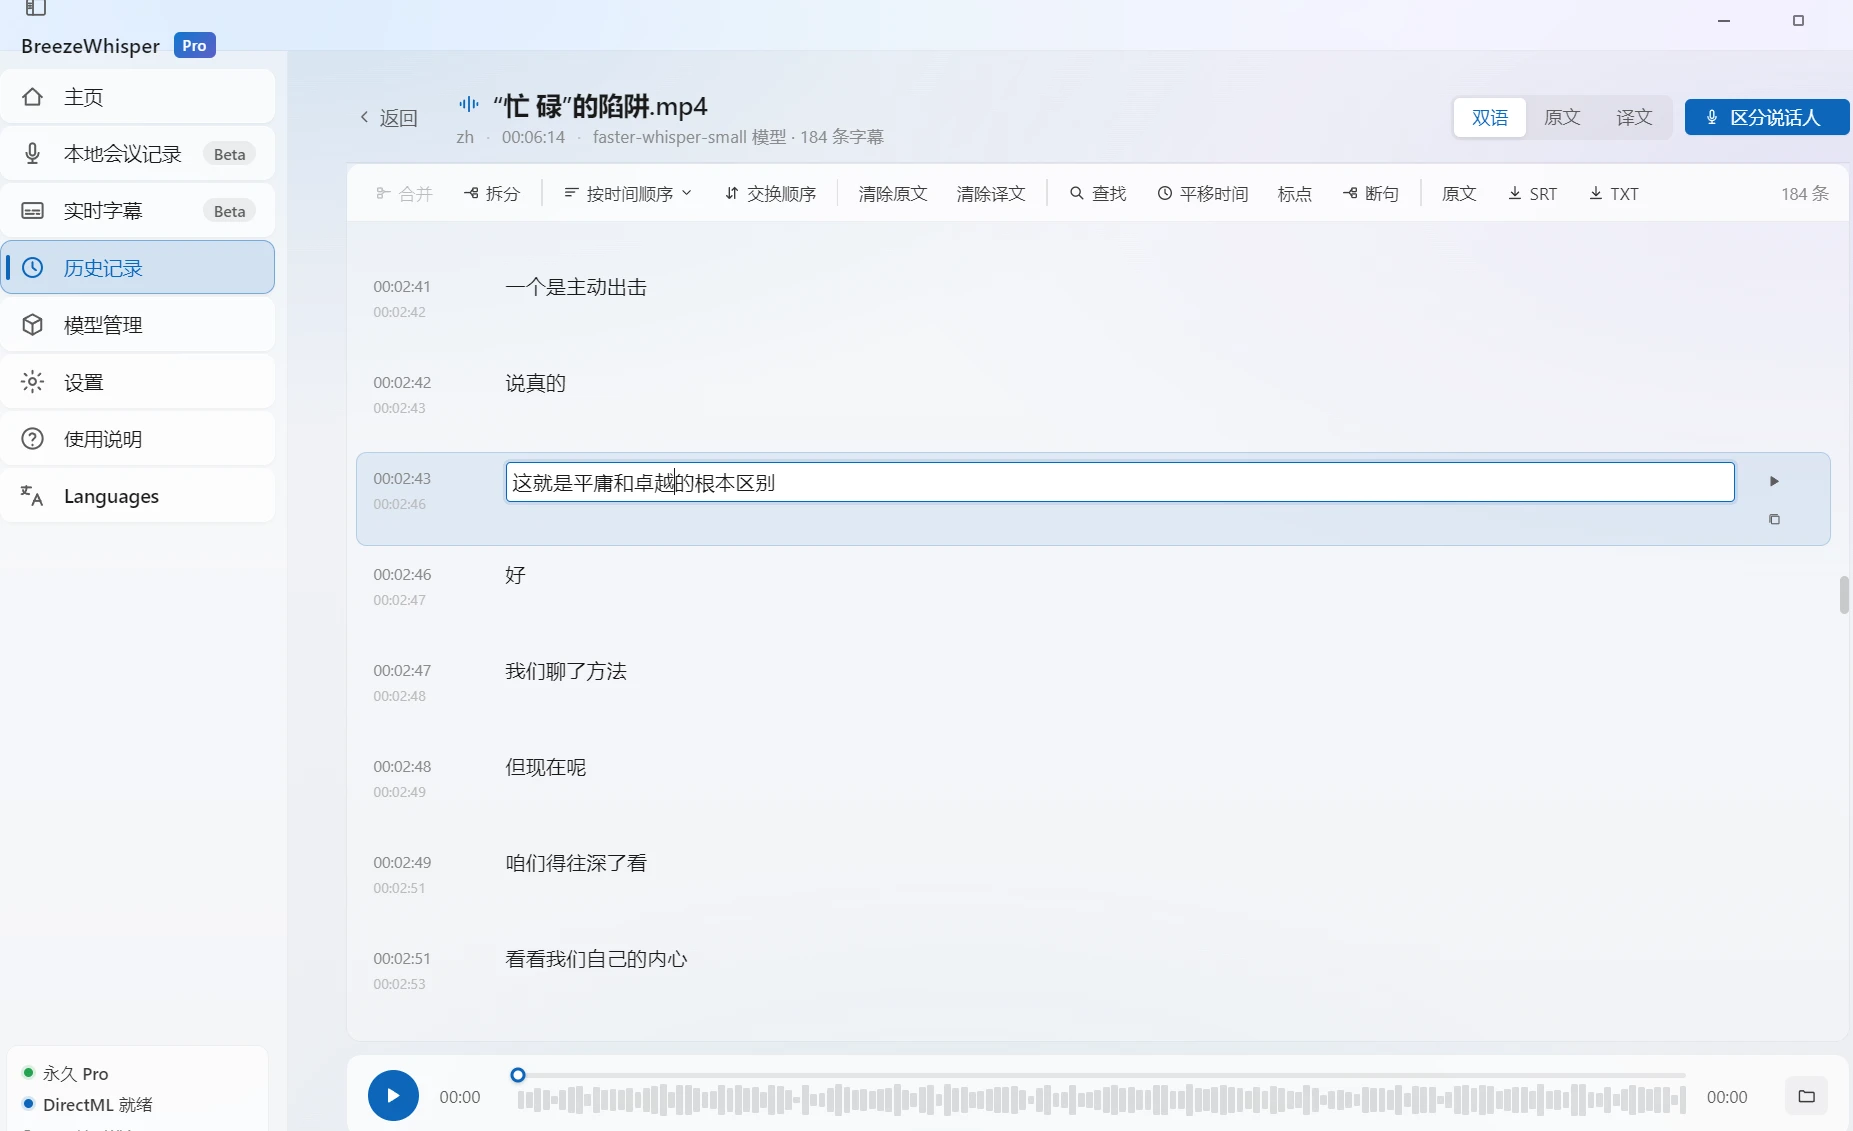This screenshot has height=1131, width=1853.
Task: Open 实时字幕 live captions
Action: [138, 211]
